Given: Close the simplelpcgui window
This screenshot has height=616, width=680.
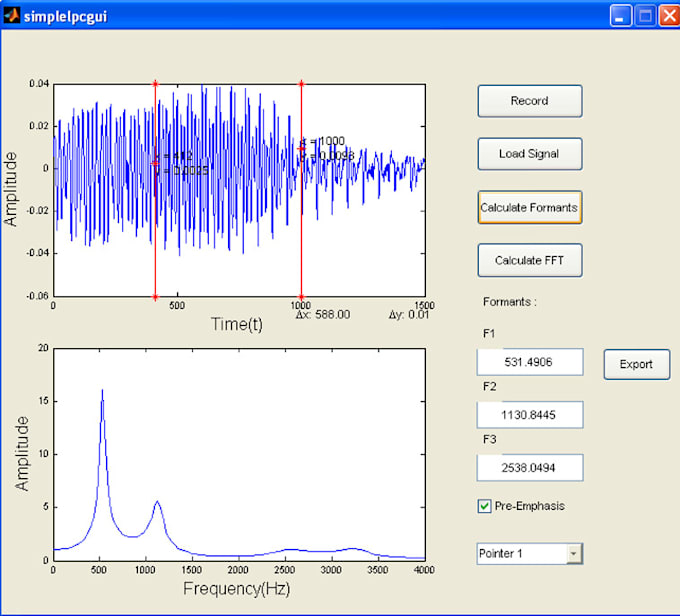Looking at the screenshot, I should tap(669, 16).
